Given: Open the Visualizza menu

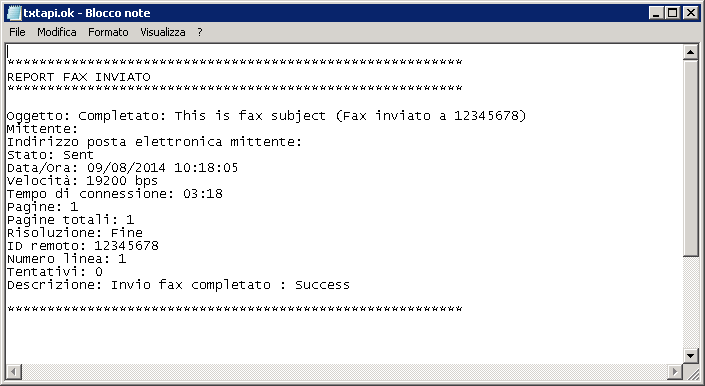Looking at the screenshot, I should click(x=162, y=32).
